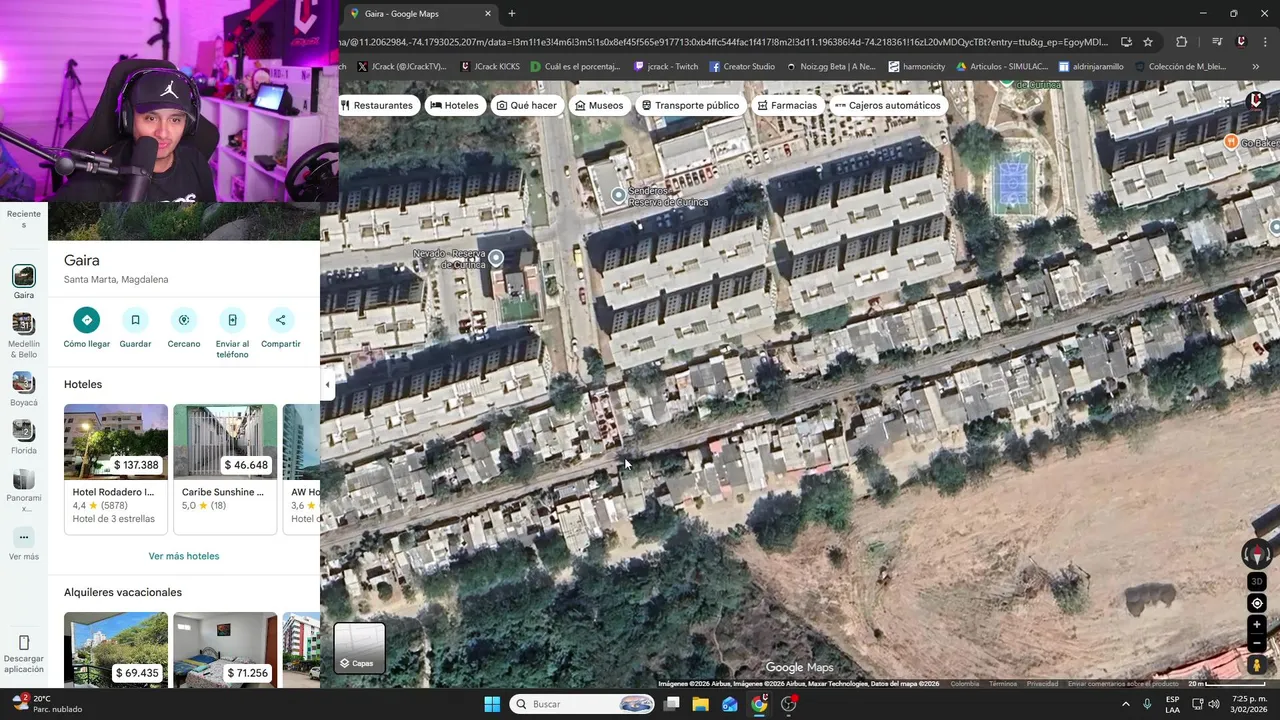Image resolution: width=1280 pixels, height=720 pixels.
Task: Click the my location target icon
Action: pyautogui.click(x=1257, y=603)
